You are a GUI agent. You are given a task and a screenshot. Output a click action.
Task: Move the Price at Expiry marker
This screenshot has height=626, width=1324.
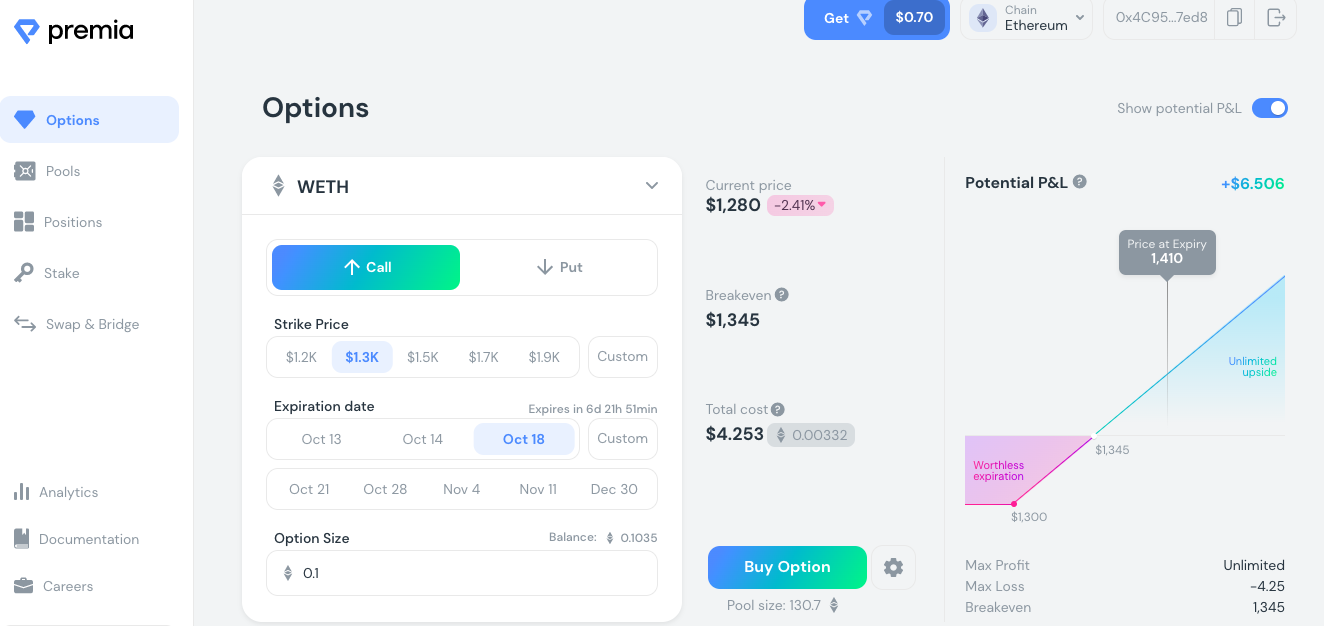pos(1167,252)
